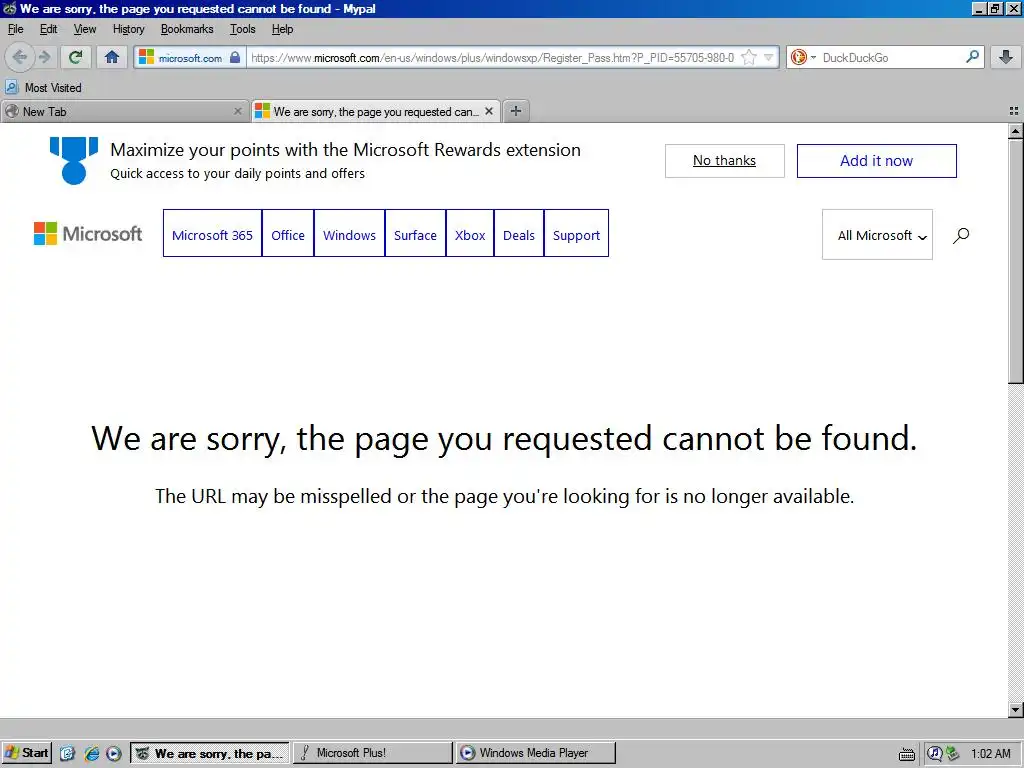
Task: Switch to Microsoft Plus! taskbar window
Action: (372, 753)
